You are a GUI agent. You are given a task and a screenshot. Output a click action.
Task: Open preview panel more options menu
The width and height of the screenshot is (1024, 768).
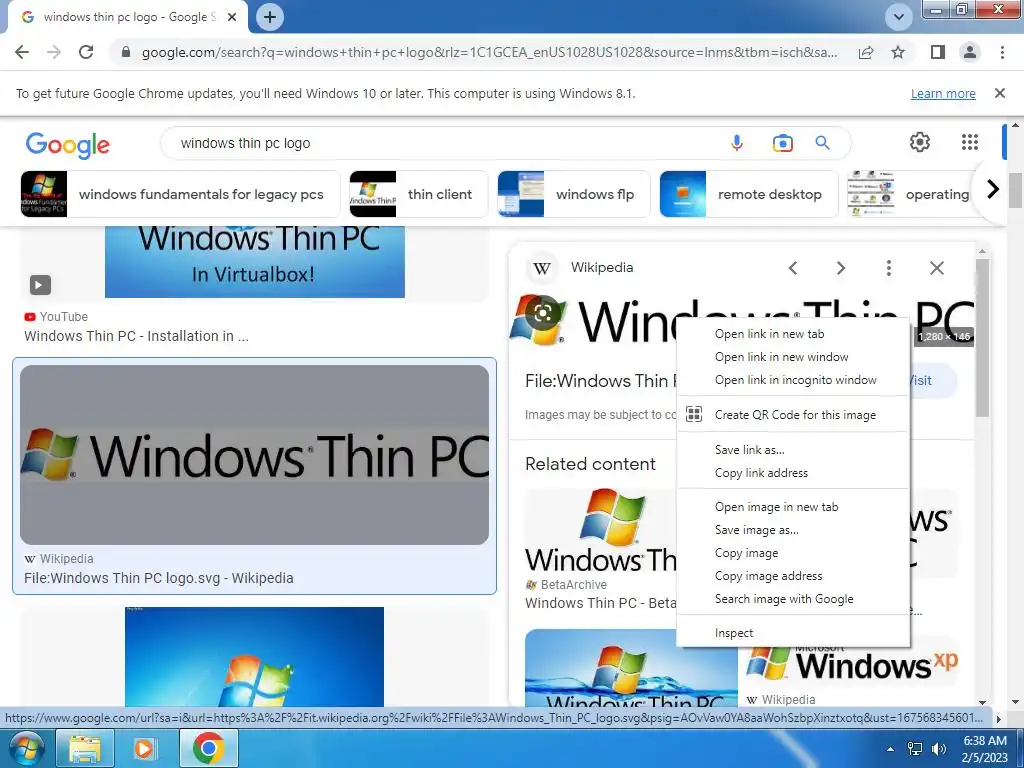[x=888, y=268]
